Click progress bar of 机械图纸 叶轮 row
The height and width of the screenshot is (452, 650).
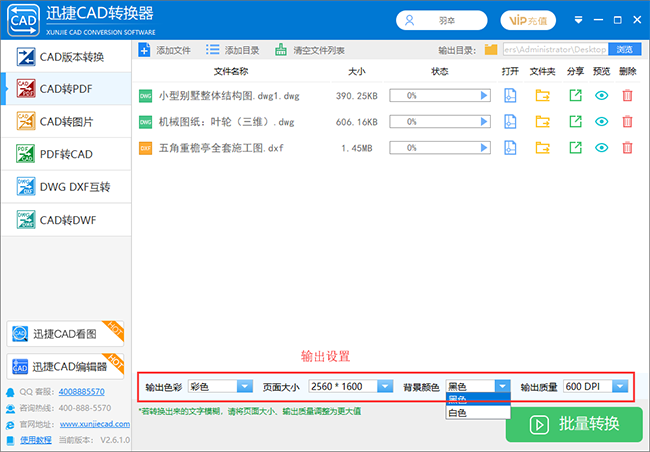[x=440, y=122]
